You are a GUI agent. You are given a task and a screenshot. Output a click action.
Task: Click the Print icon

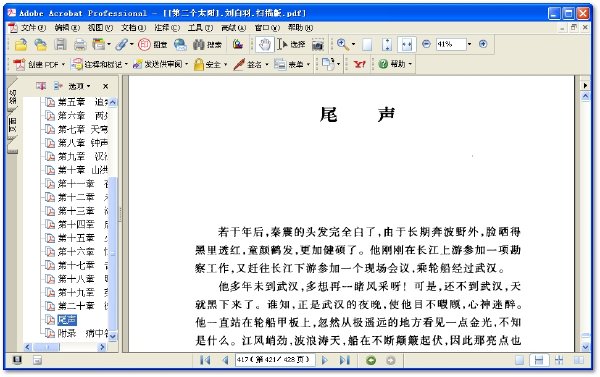point(80,45)
